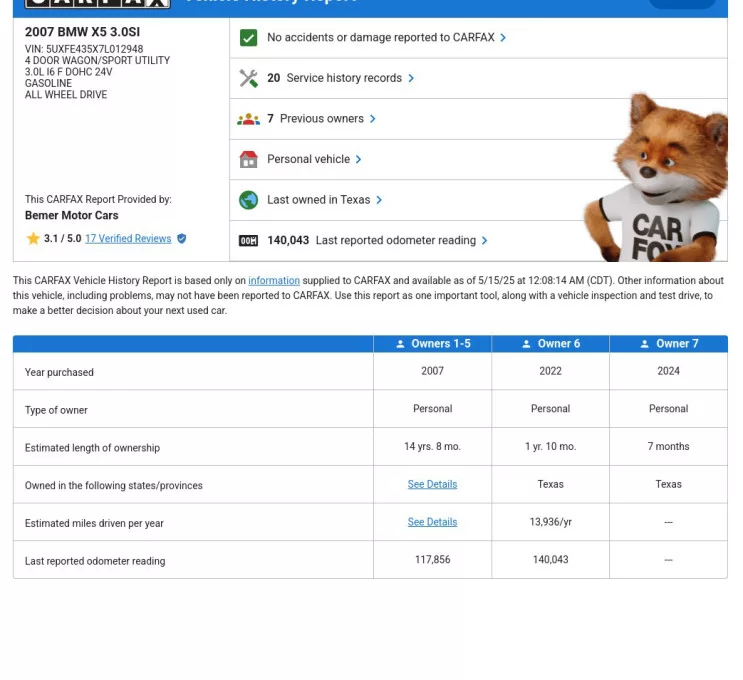Click the globe last-owned location icon
The width and height of the screenshot is (743, 680).
[x=249, y=200]
